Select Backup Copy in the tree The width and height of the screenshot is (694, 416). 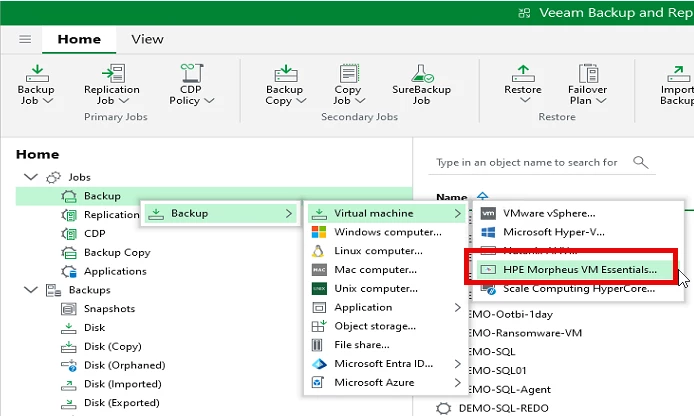point(116,252)
